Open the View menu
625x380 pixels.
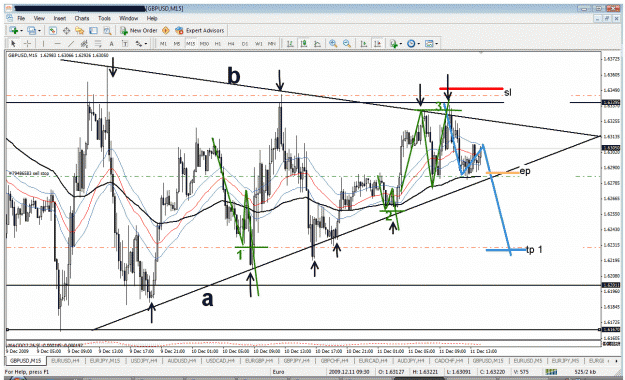pos(39,18)
